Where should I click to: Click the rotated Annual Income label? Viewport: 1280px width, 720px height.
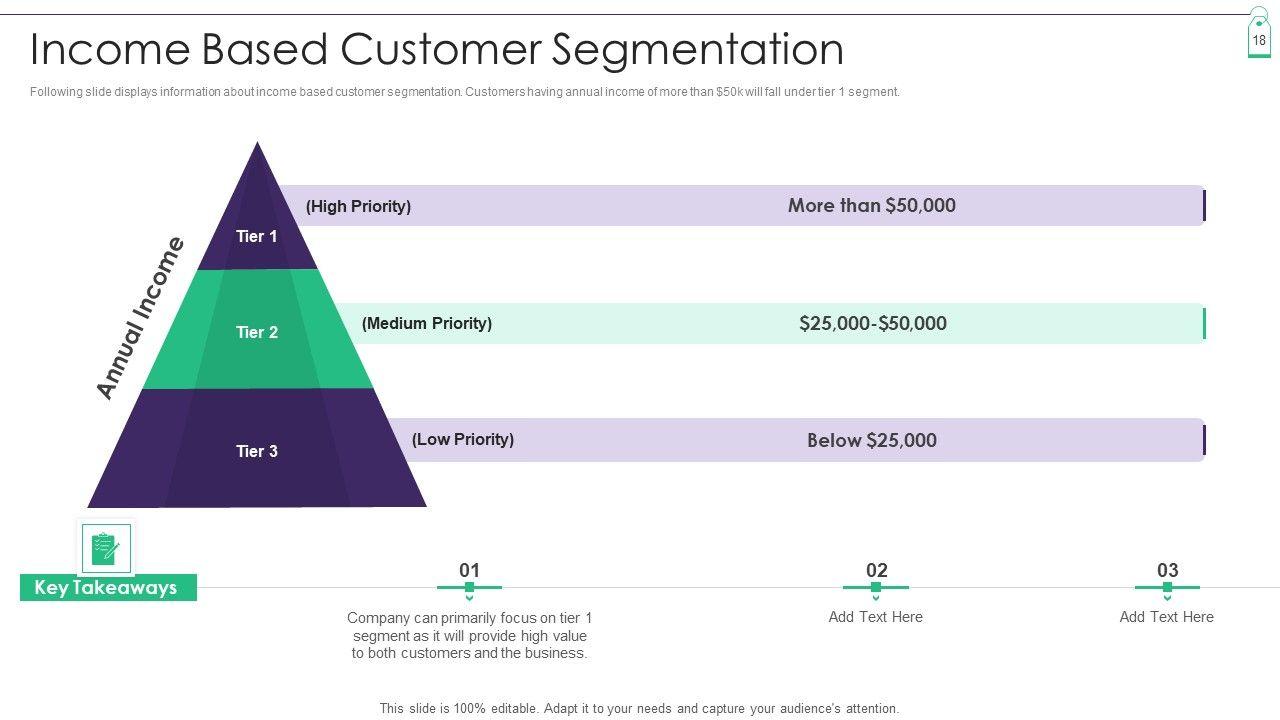(x=141, y=318)
